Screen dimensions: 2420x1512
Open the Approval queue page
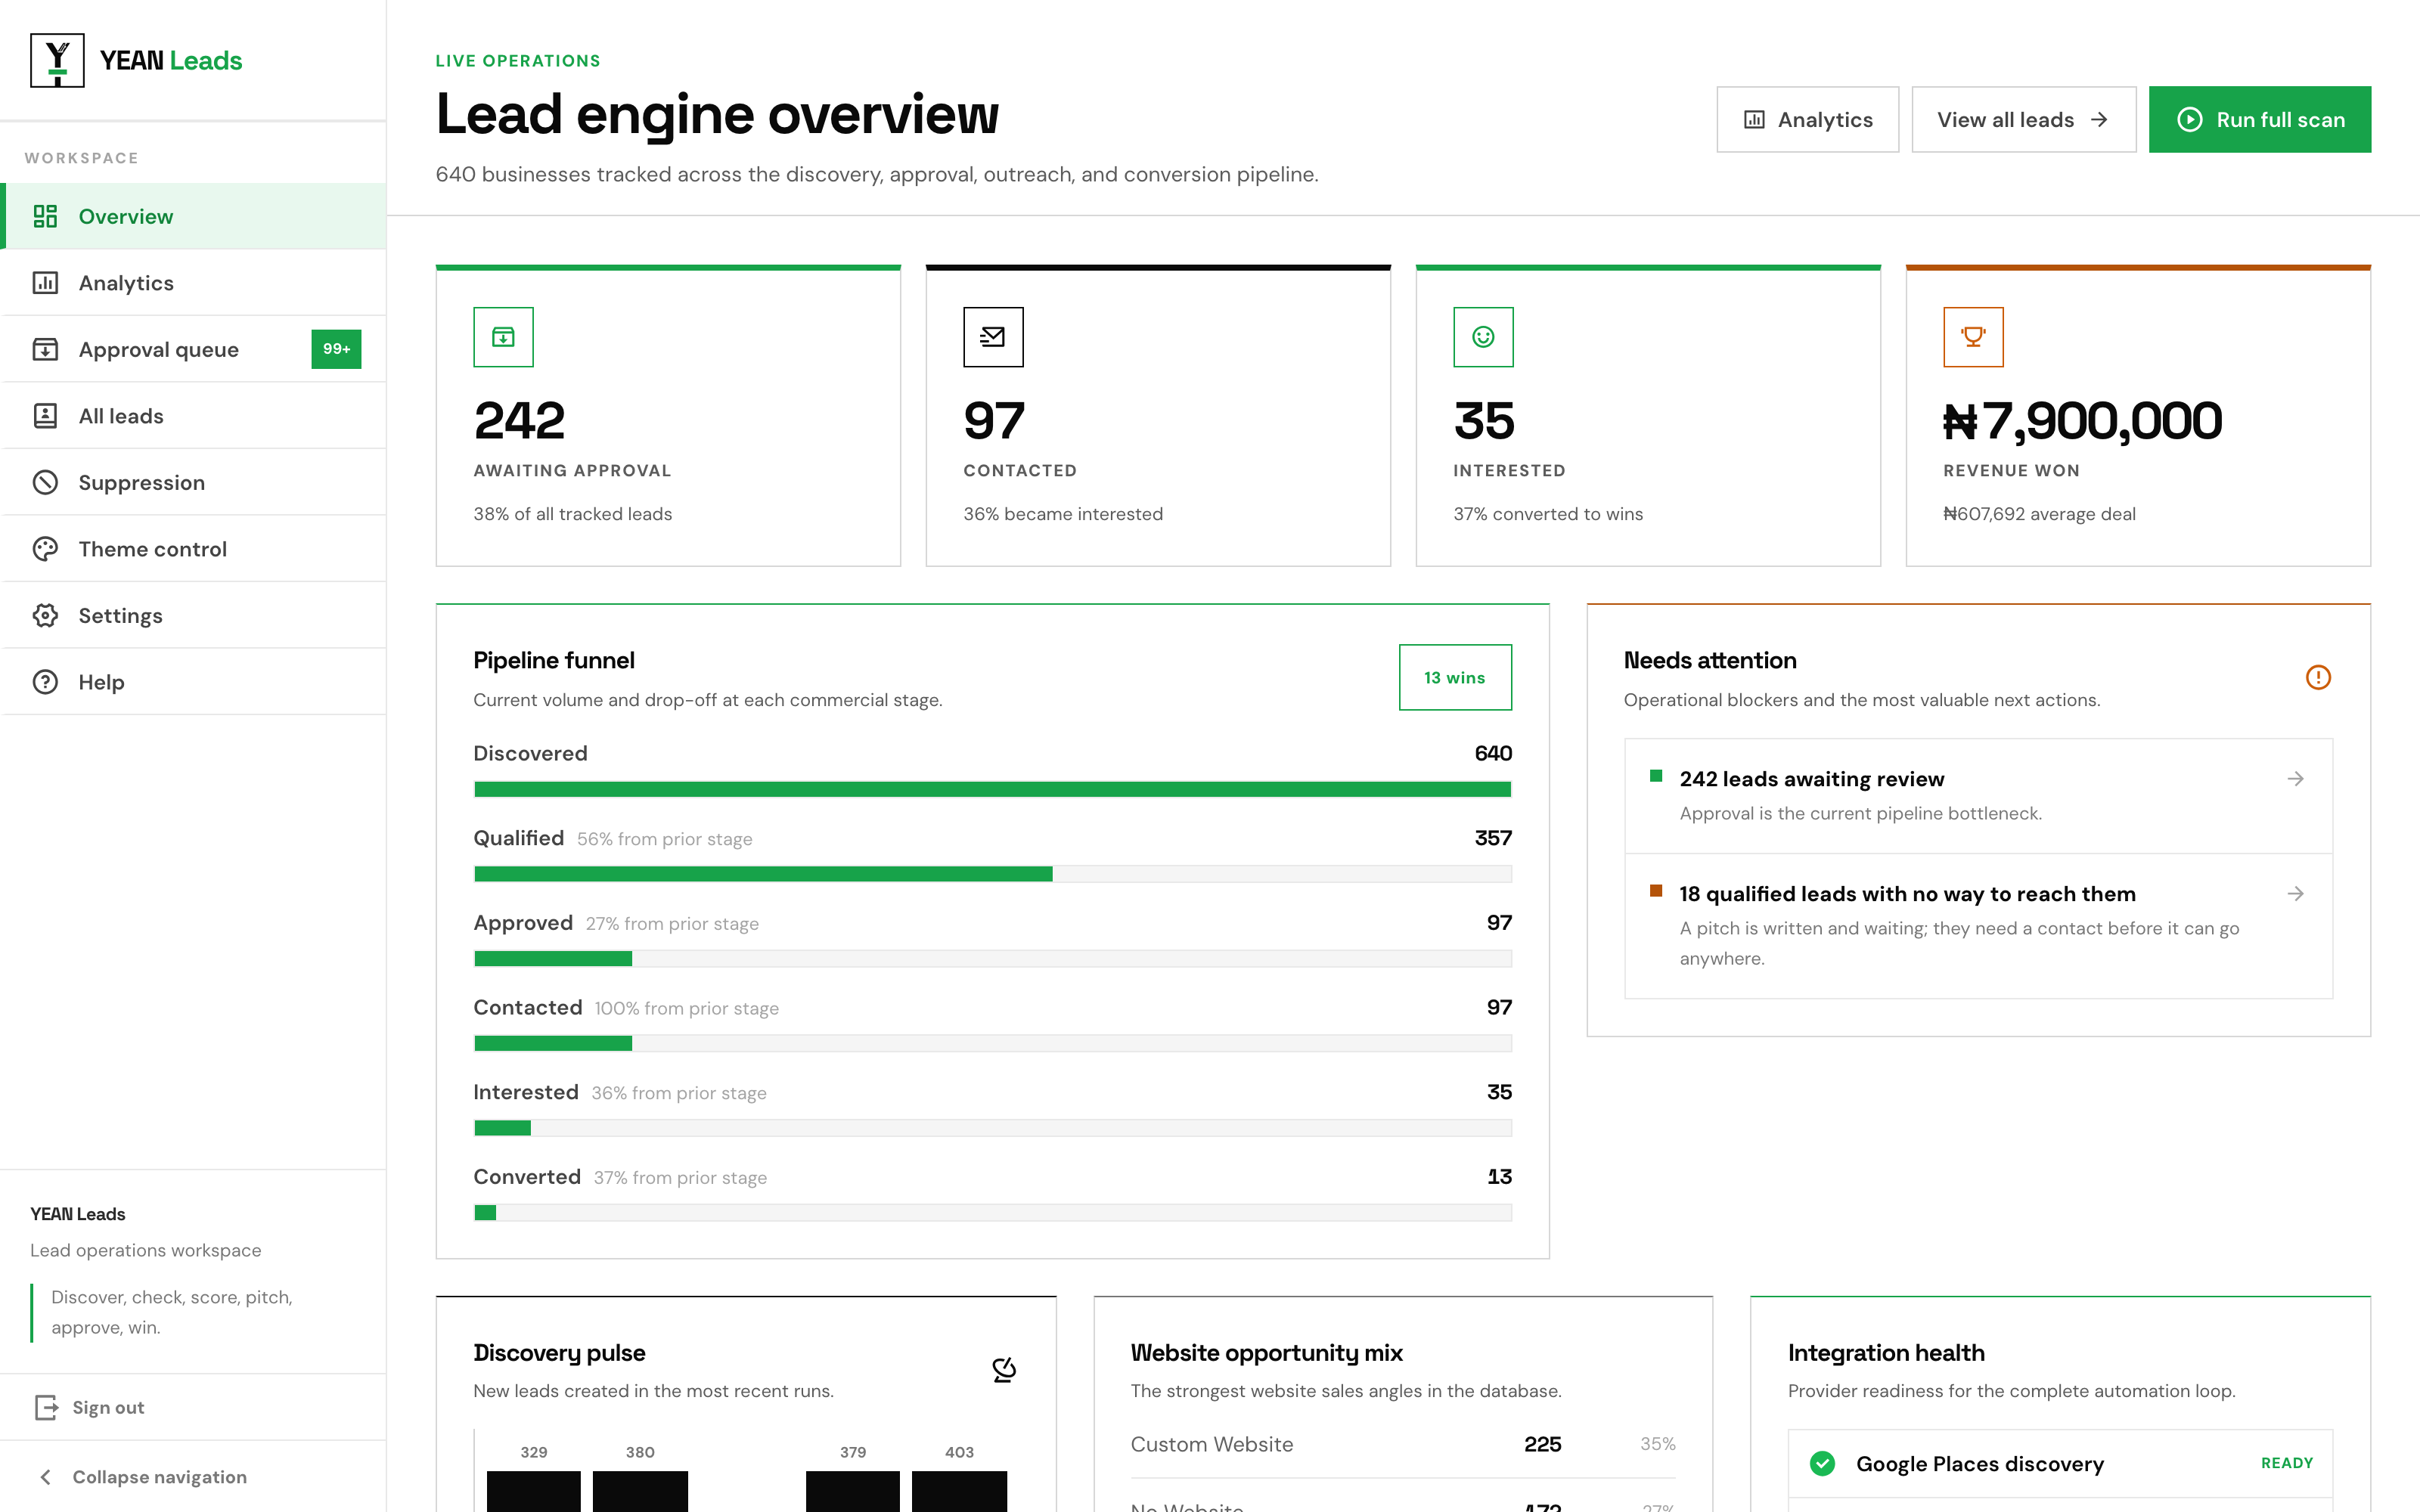(x=194, y=349)
